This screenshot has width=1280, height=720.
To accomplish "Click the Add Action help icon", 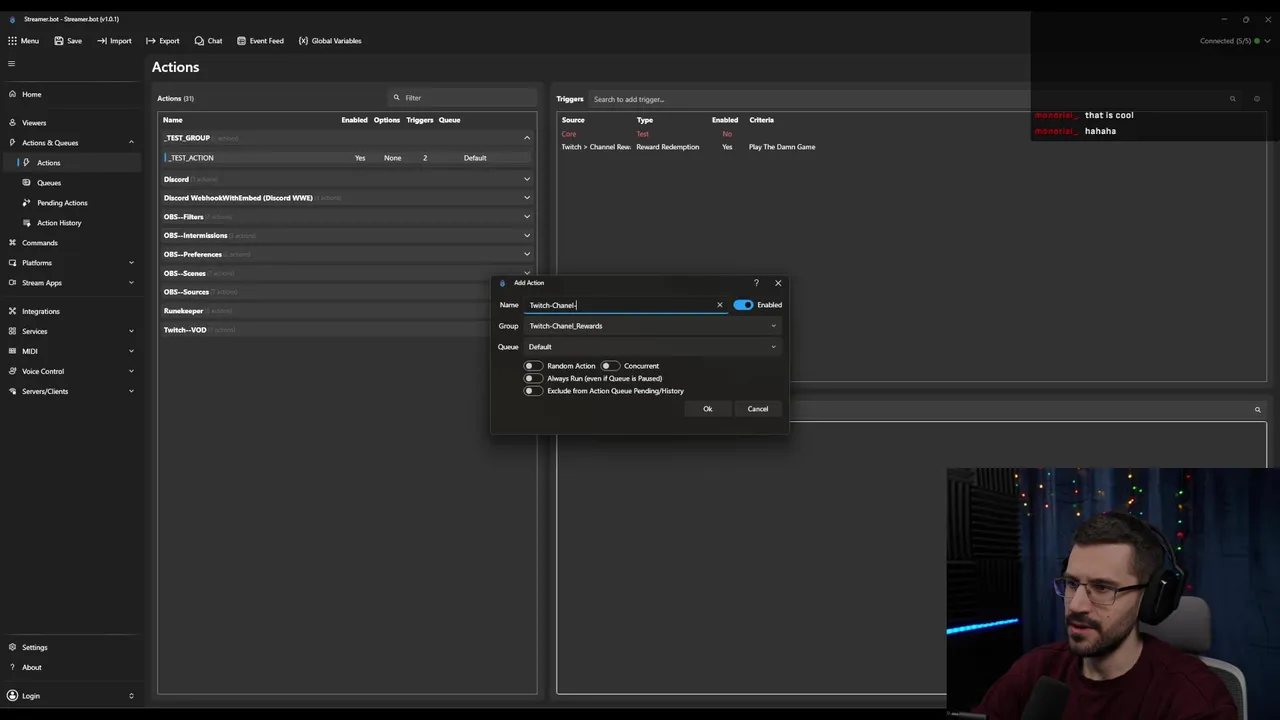I will point(756,283).
